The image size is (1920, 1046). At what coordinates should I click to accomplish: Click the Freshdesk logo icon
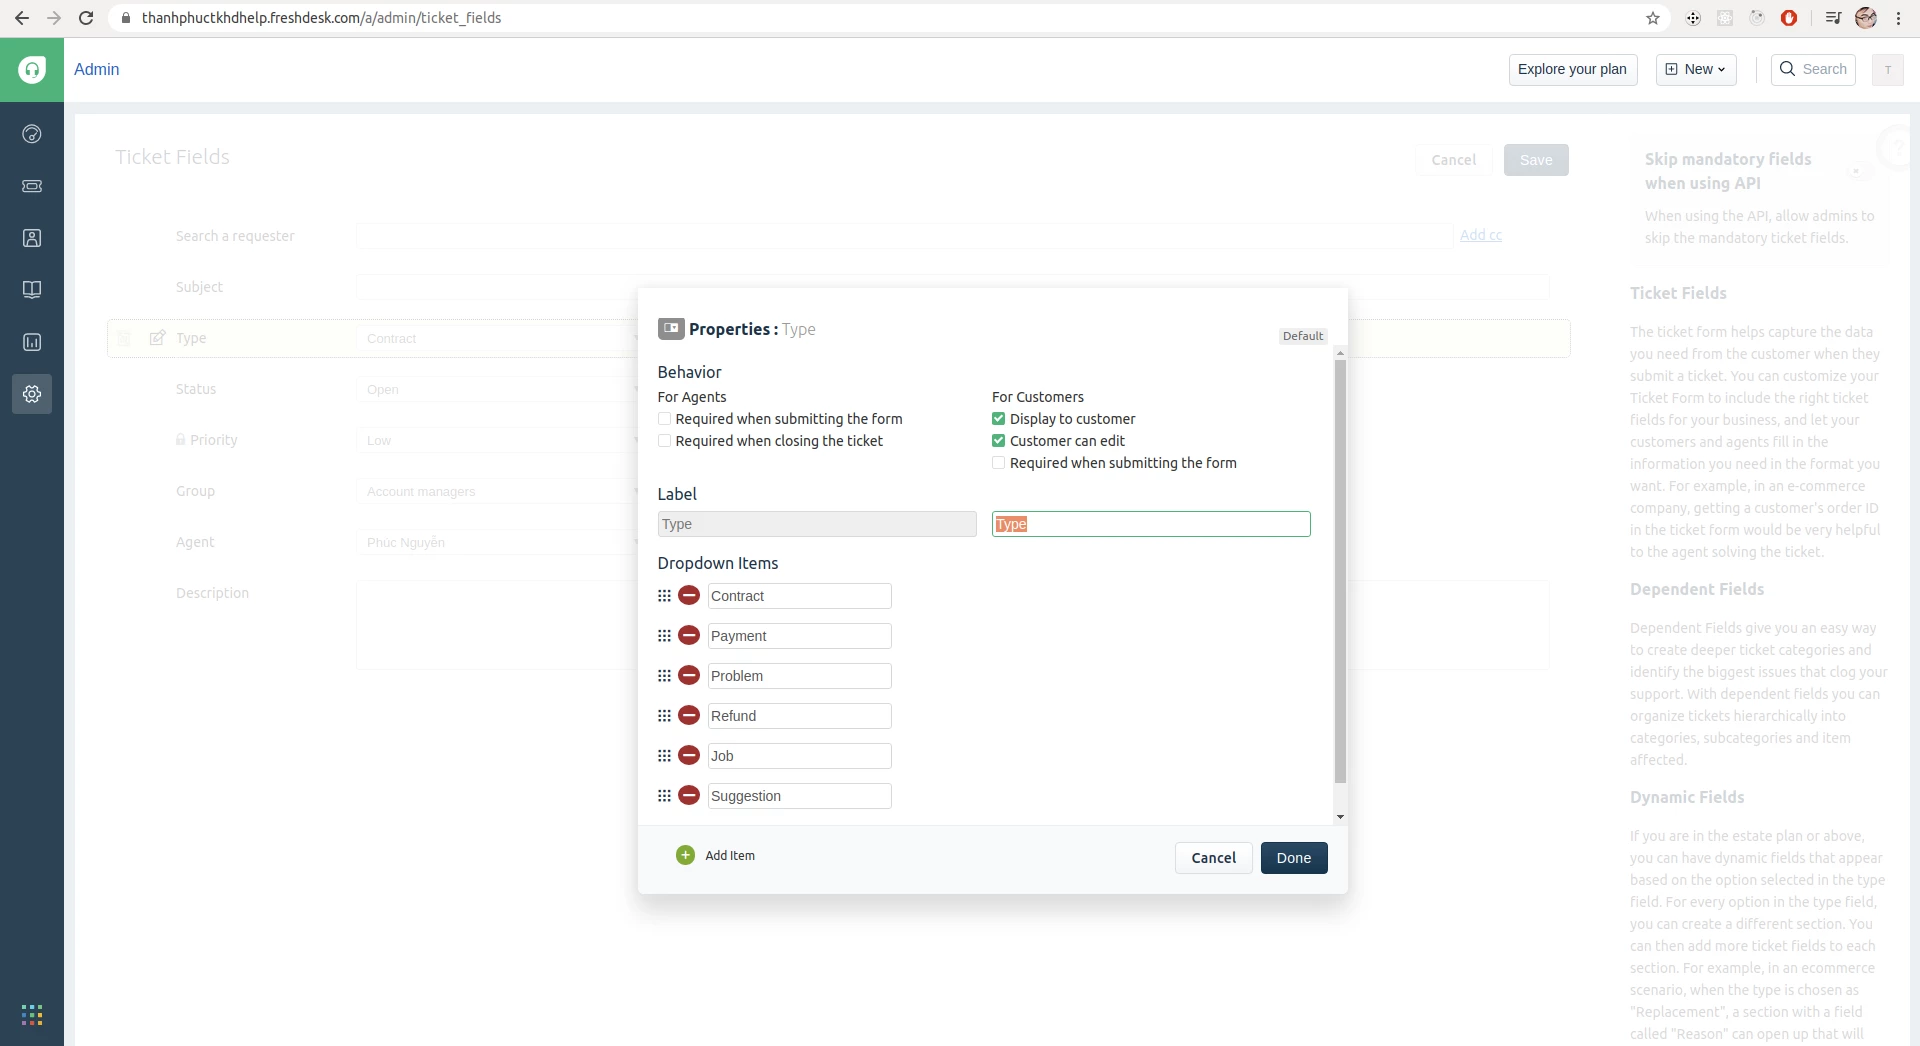point(32,70)
